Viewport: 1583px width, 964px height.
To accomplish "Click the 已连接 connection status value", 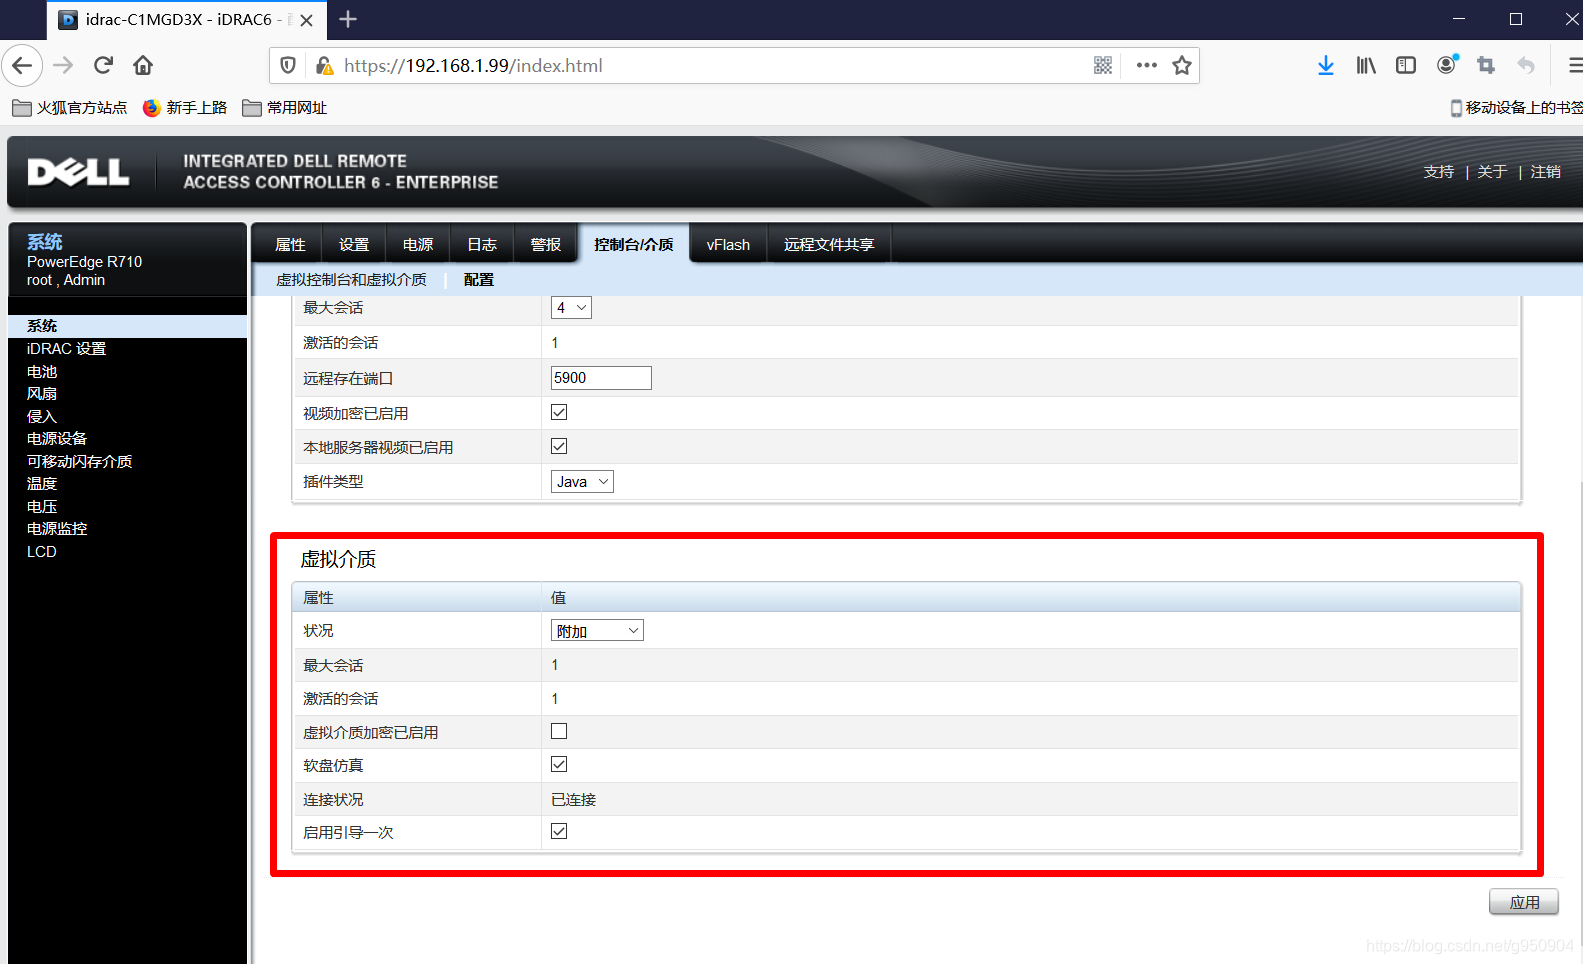I will 574,800.
